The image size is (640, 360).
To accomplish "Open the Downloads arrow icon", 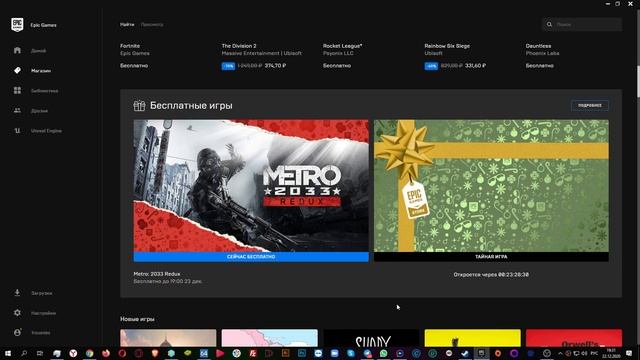I will pos(17,293).
